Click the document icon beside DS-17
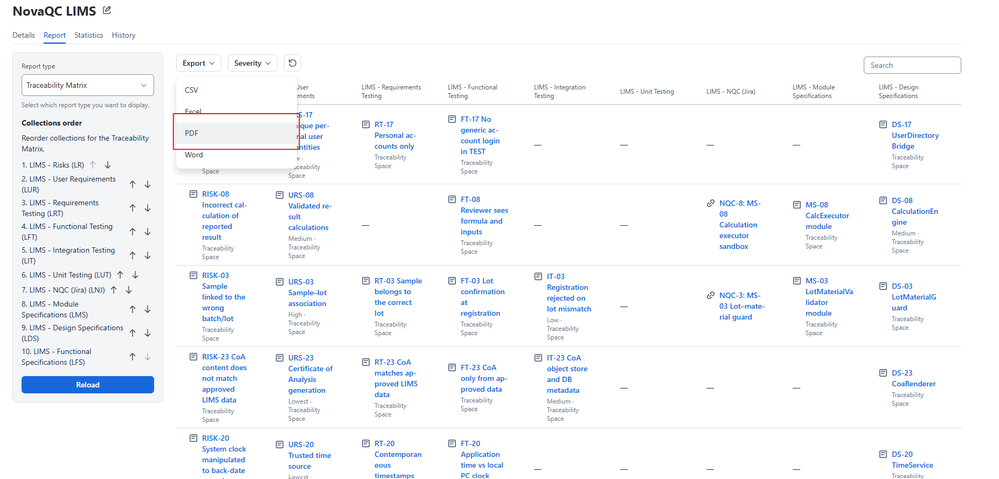The height and width of the screenshot is (479, 999). click(x=882, y=124)
